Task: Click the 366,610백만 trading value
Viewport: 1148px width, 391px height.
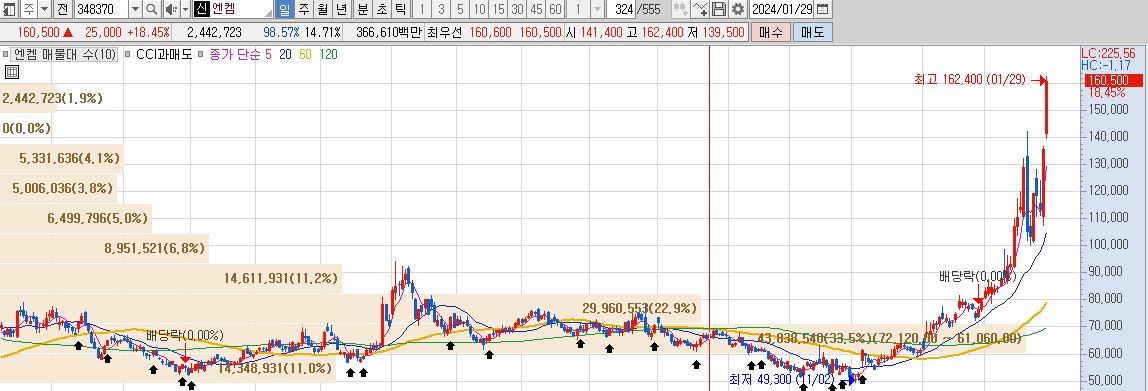Action: (390, 32)
